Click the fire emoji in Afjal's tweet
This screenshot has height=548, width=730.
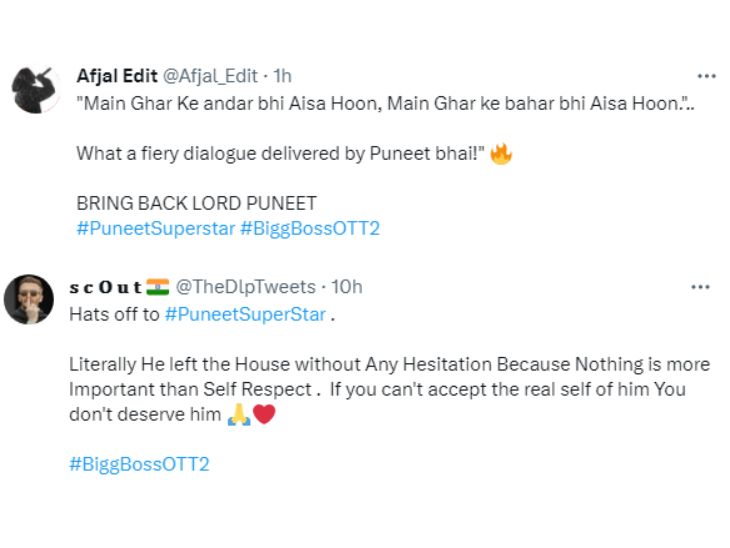coord(501,156)
